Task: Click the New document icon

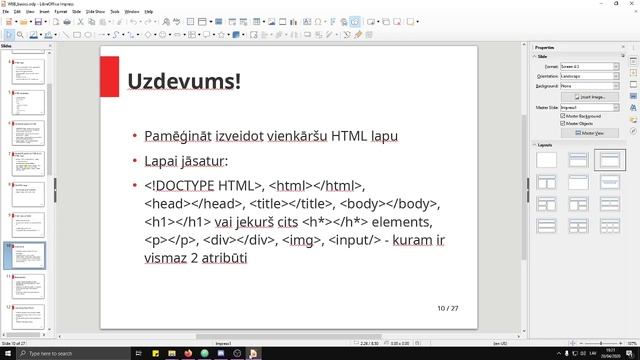Action: (x=9, y=22)
